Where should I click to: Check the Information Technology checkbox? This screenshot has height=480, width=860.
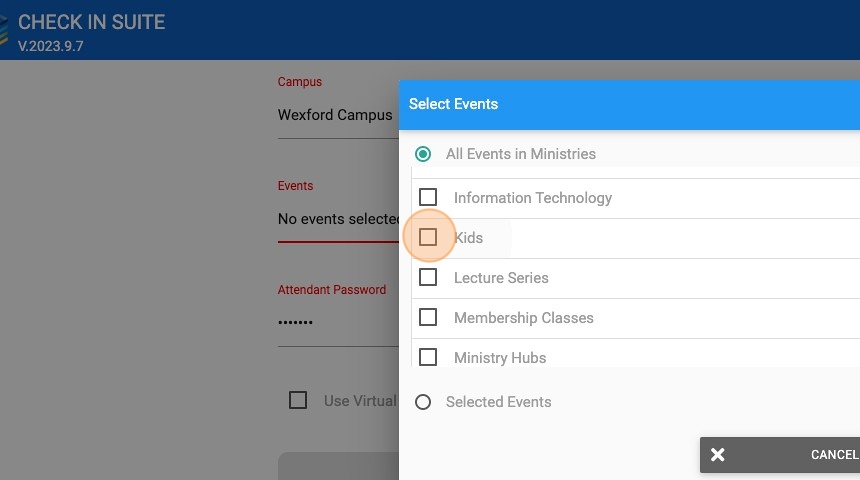click(428, 197)
